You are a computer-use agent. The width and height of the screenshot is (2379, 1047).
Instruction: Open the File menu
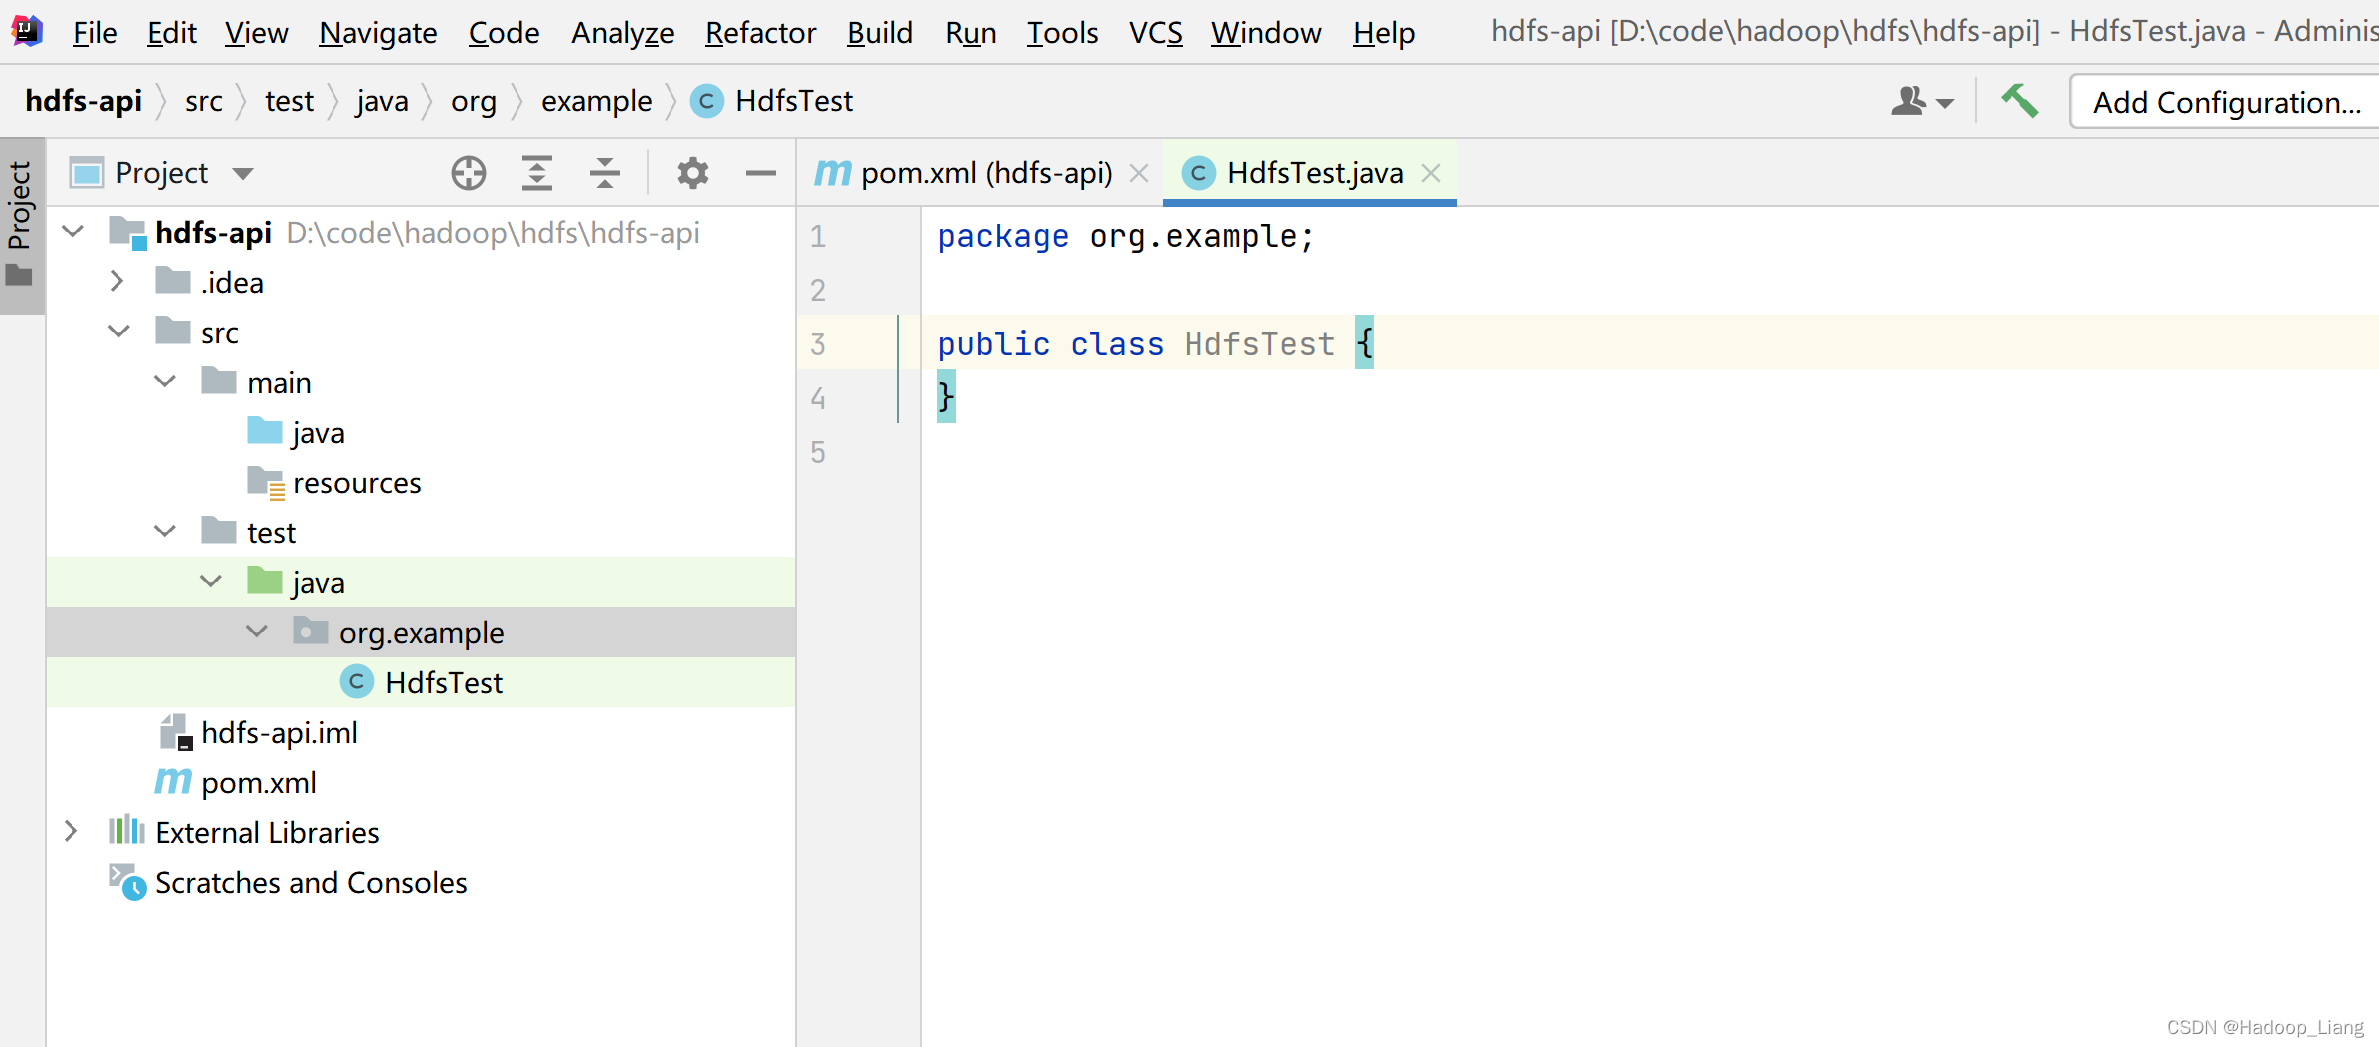(95, 33)
